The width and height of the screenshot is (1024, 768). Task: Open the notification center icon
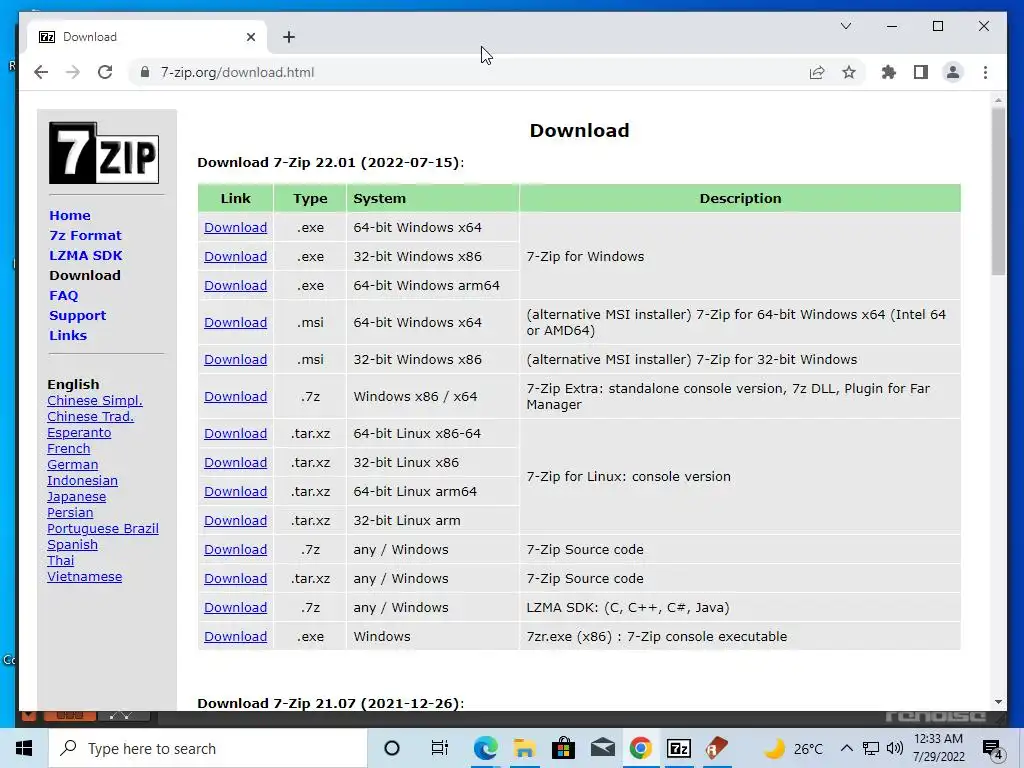tap(993, 749)
